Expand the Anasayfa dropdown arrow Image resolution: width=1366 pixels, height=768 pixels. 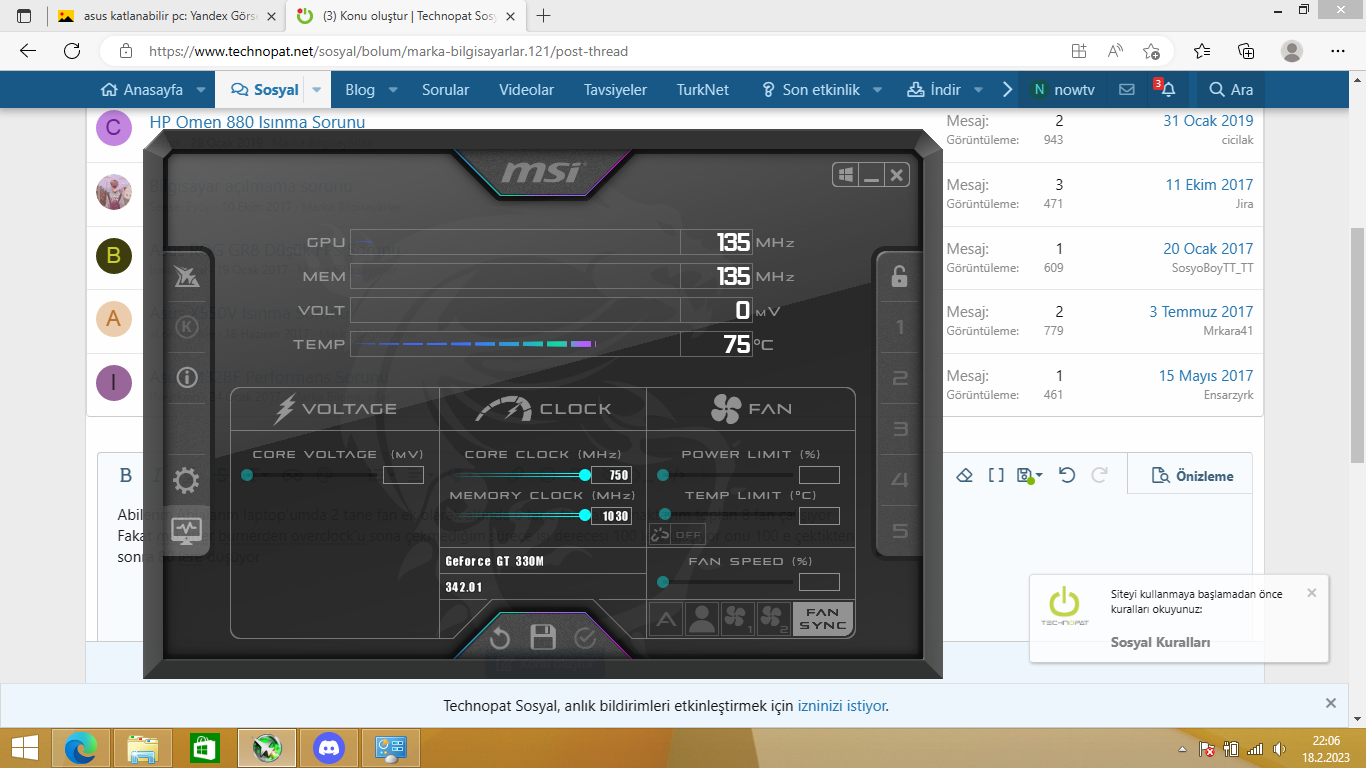[201, 89]
